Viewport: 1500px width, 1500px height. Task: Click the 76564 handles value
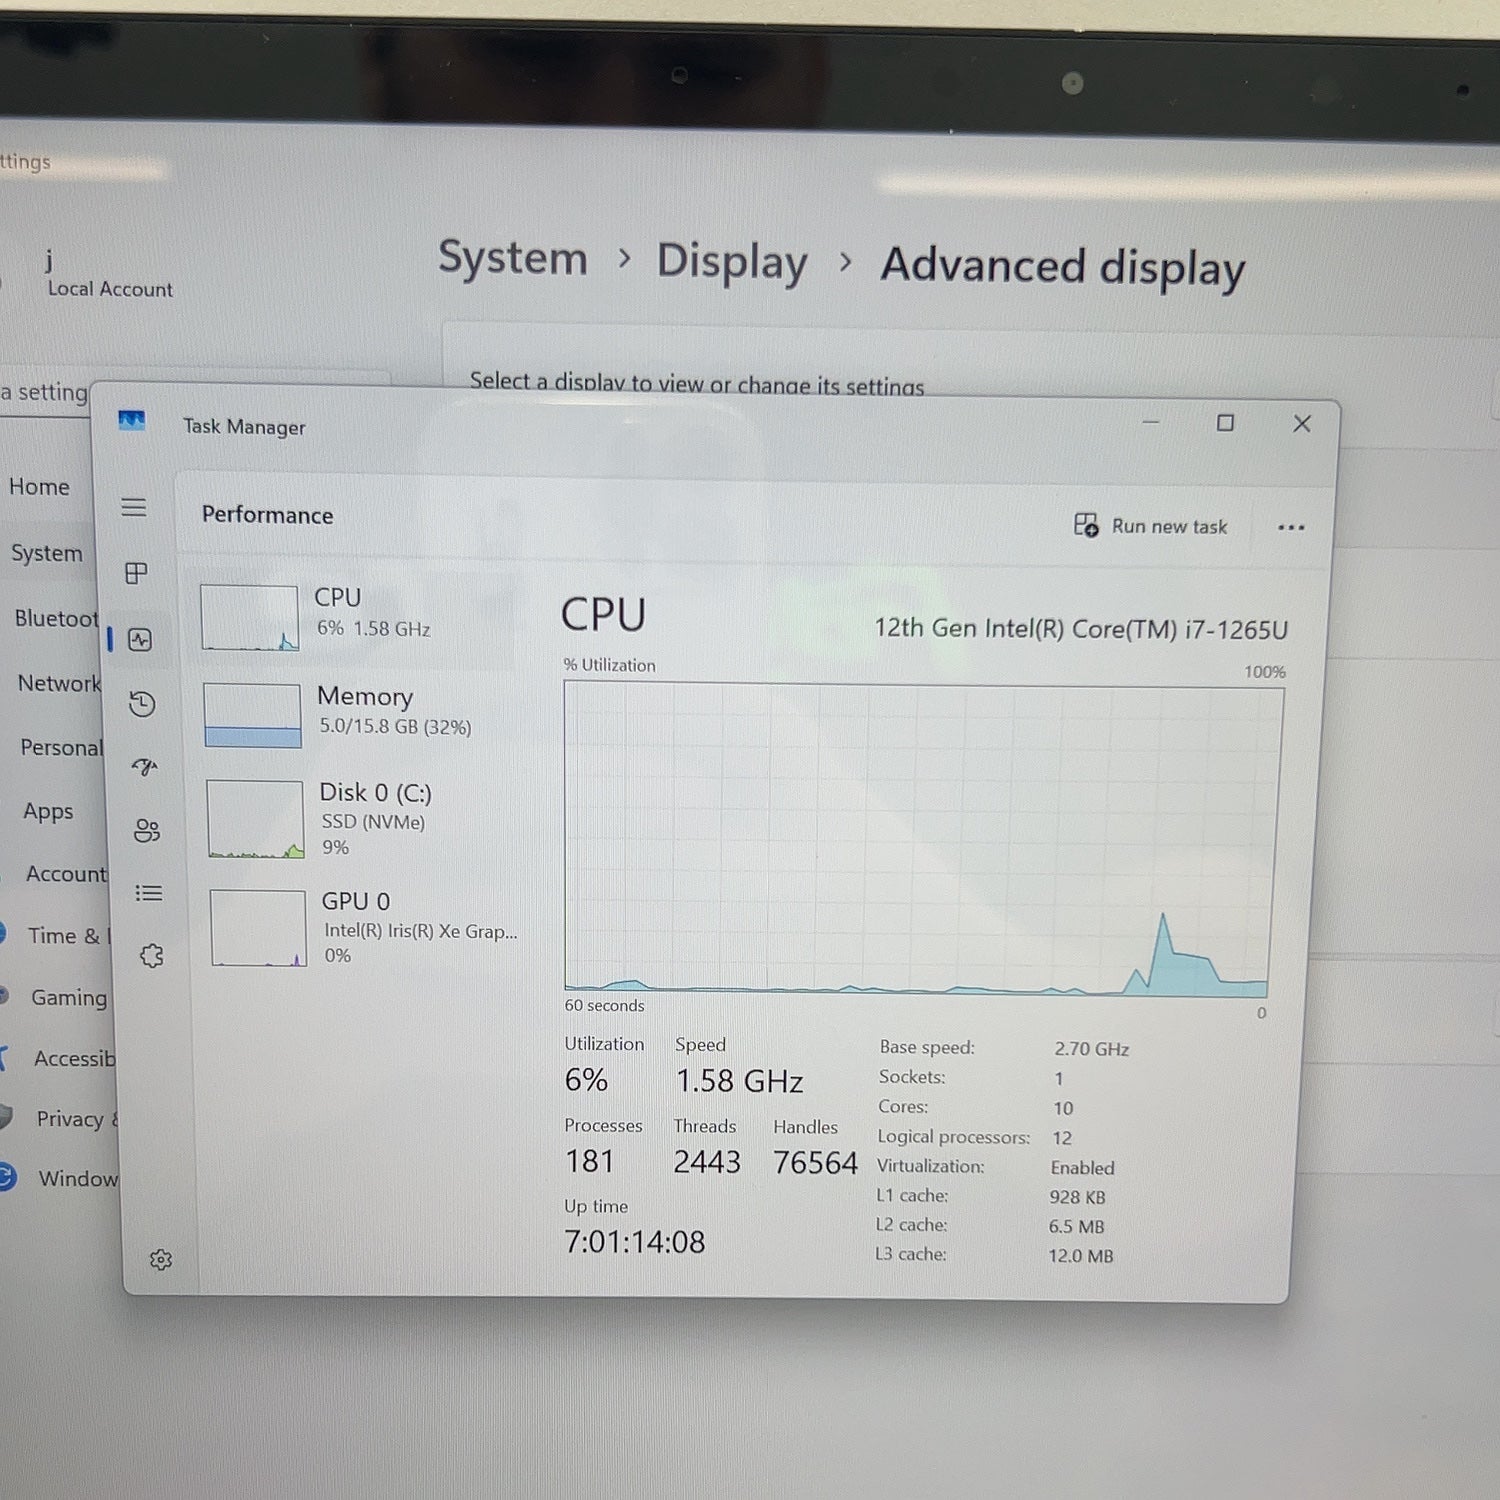815,1163
